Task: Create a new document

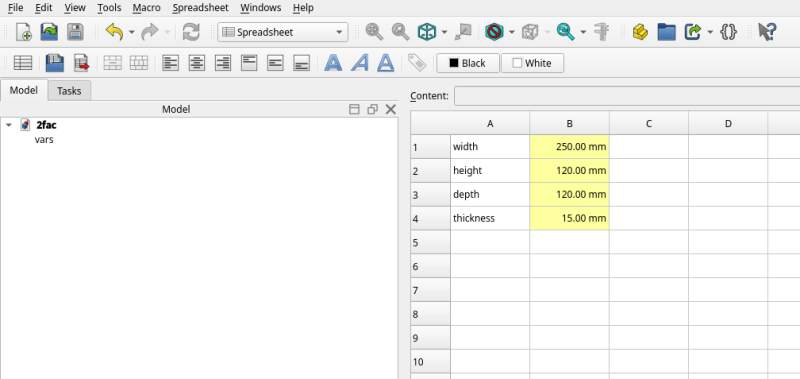Action: (x=23, y=32)
